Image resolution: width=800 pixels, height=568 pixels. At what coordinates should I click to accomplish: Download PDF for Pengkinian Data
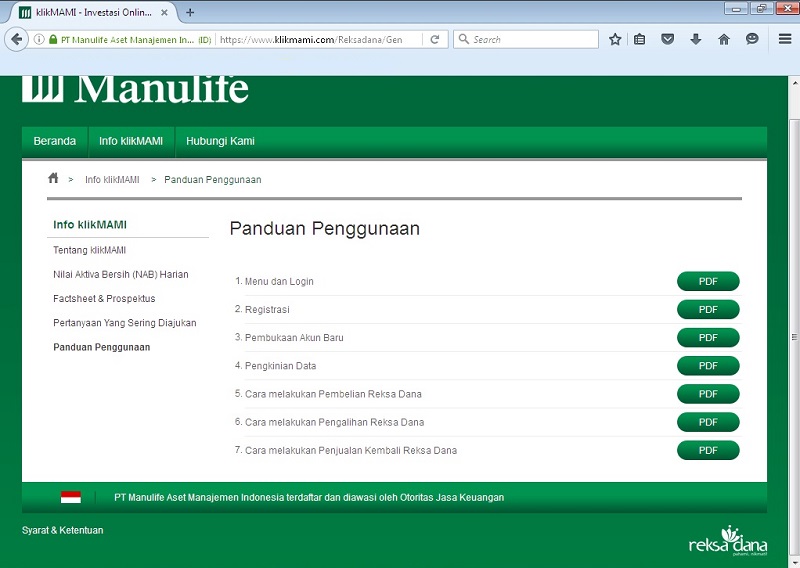click(708, 366)
